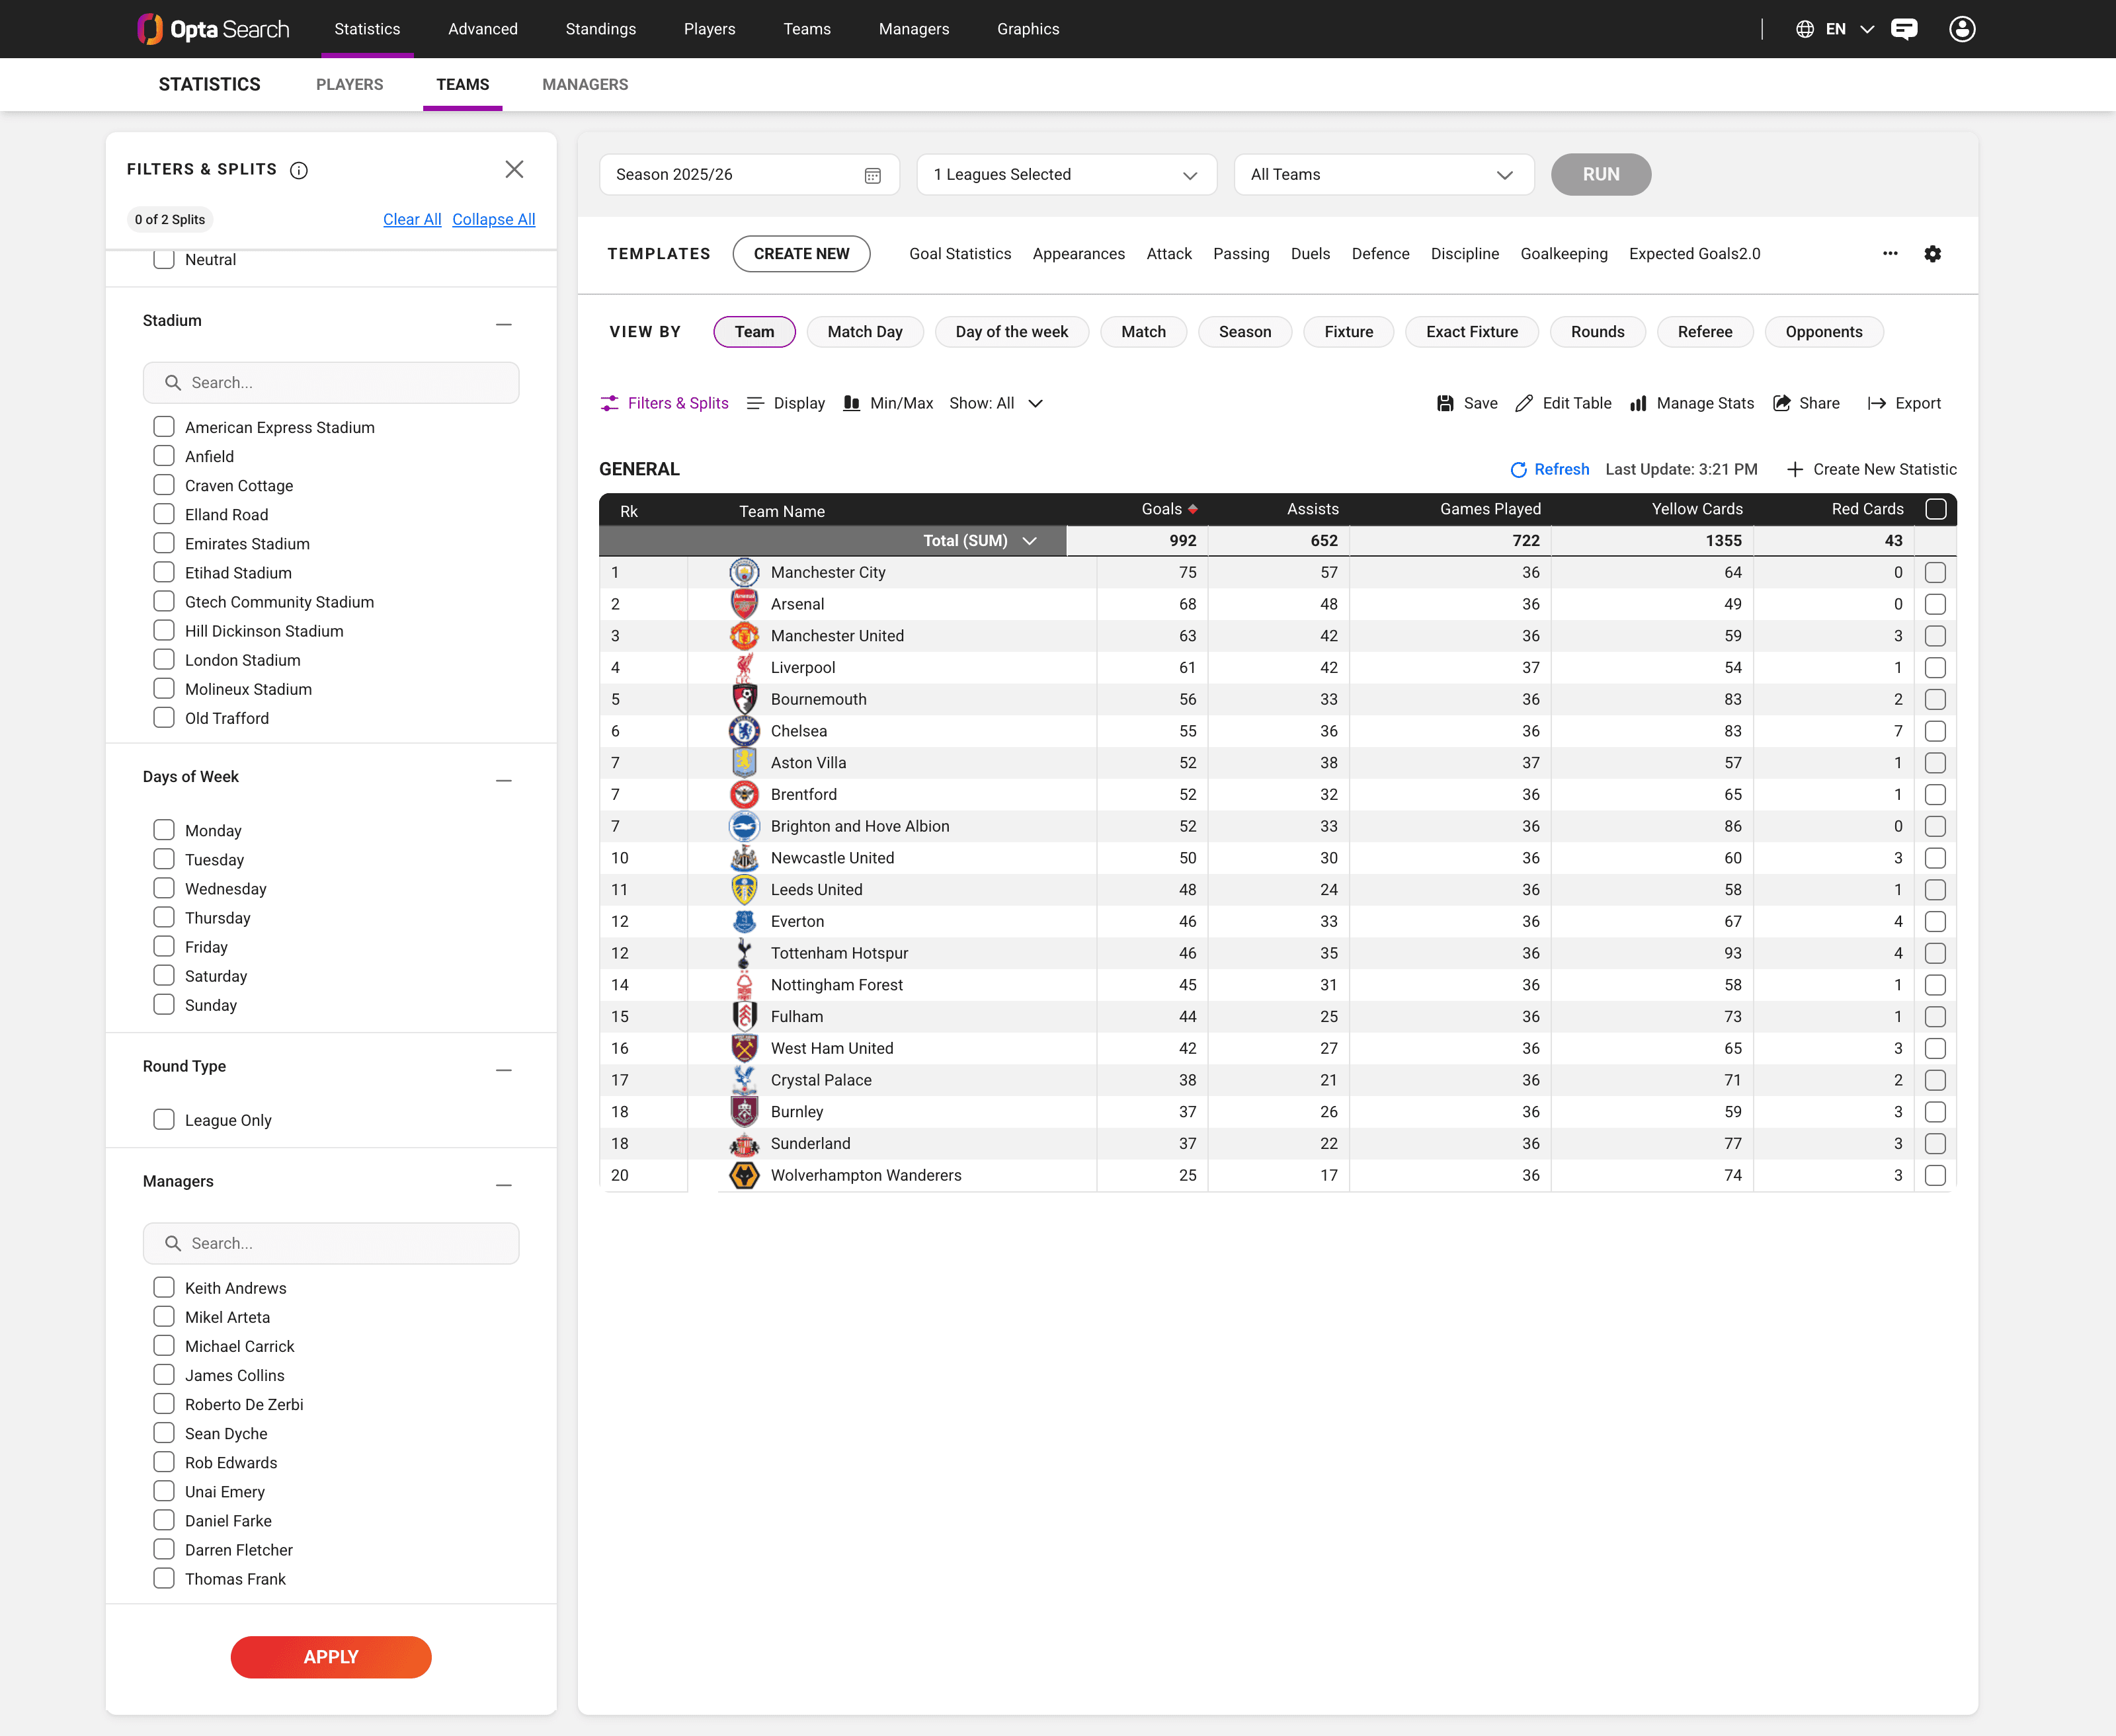This screenshot has height=1736, width=2116.
Task: Collapse the Days of Week section
Action: click(x=504, y=780)
